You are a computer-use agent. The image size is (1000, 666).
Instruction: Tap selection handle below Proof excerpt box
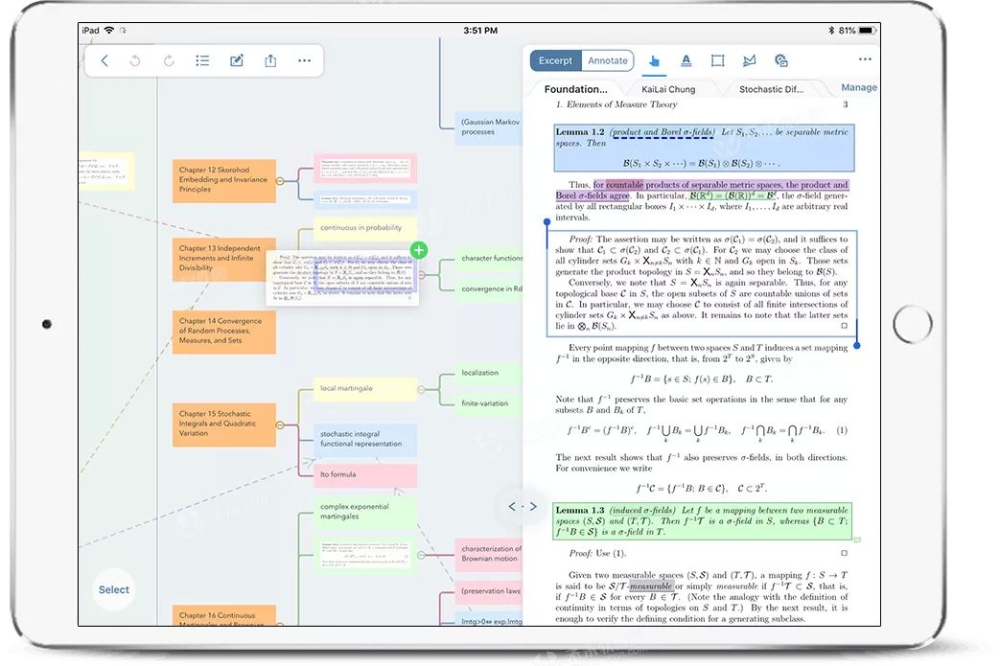[x=857, y=346]
